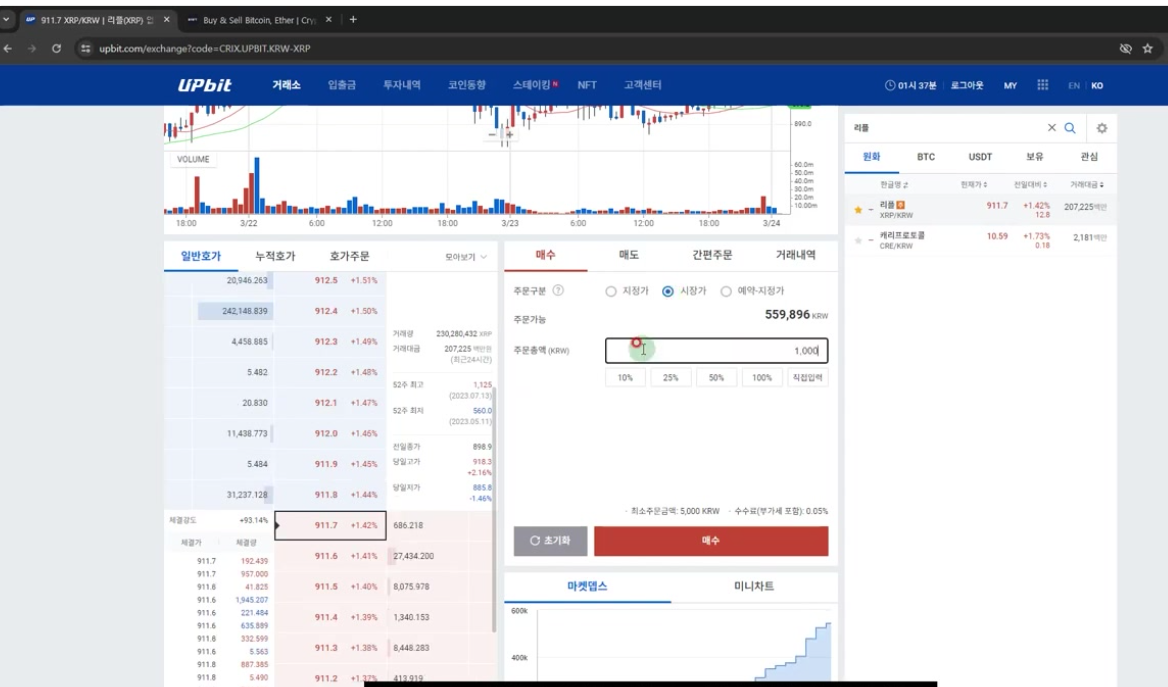
Task: Sort coin list by 현재가 header
Action: (x=974, y=184)
